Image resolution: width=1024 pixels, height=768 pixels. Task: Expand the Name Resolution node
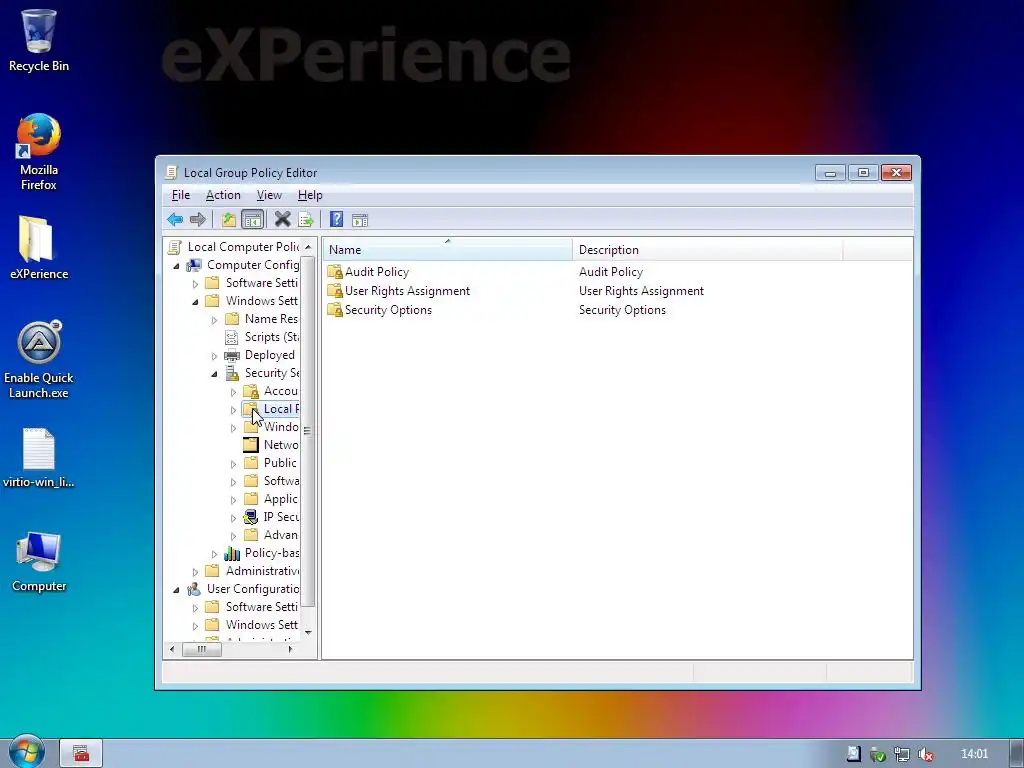(x=214, y=320)
